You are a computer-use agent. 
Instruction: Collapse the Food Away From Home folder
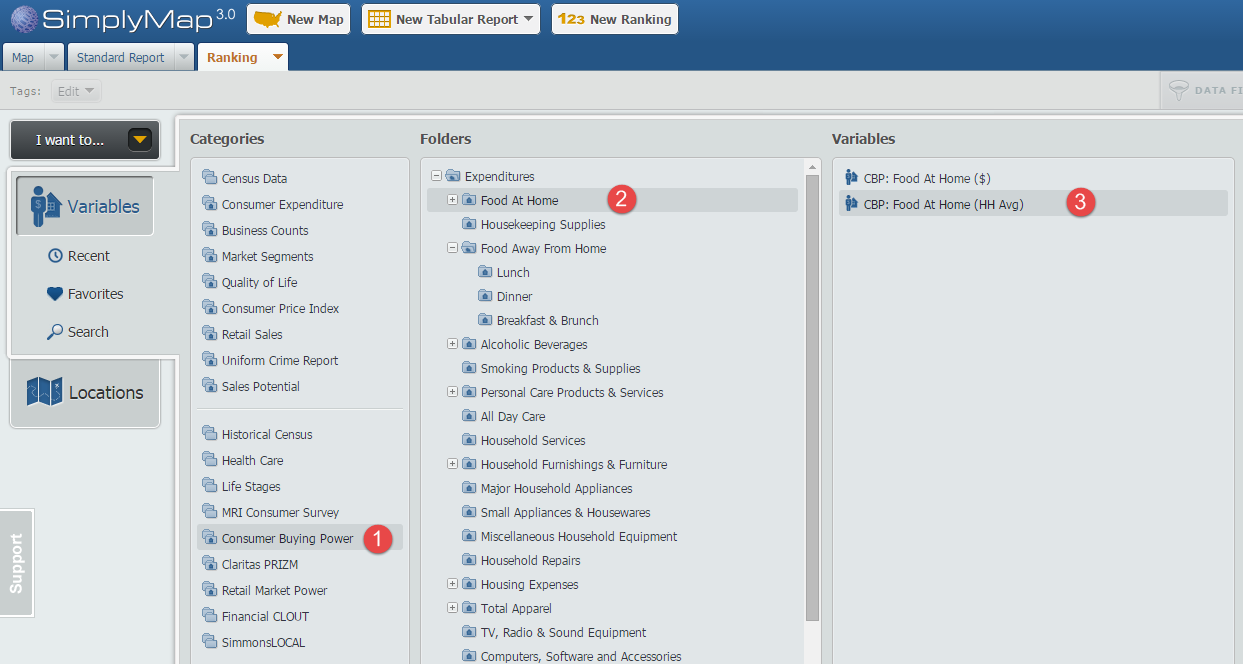452,248
